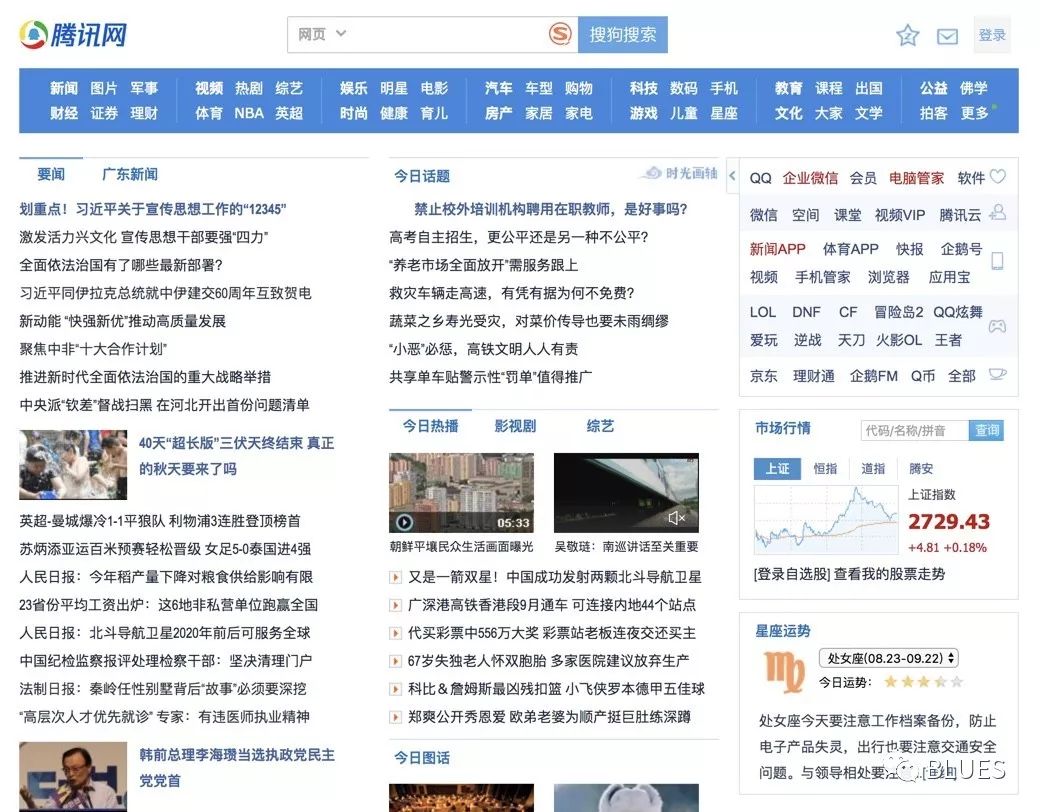The height and width of the screenshot is (812, 1040).
Task: Open the LOL game link
Action: [x=763, y=312]
